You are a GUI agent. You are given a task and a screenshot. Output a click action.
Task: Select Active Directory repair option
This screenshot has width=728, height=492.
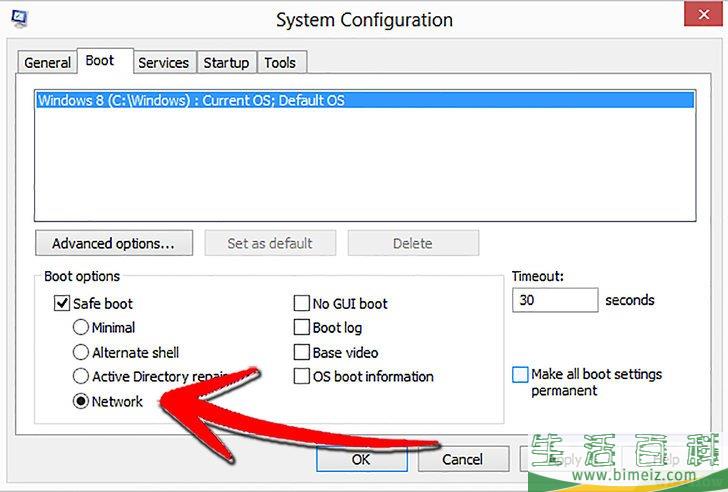pos(81,376)
